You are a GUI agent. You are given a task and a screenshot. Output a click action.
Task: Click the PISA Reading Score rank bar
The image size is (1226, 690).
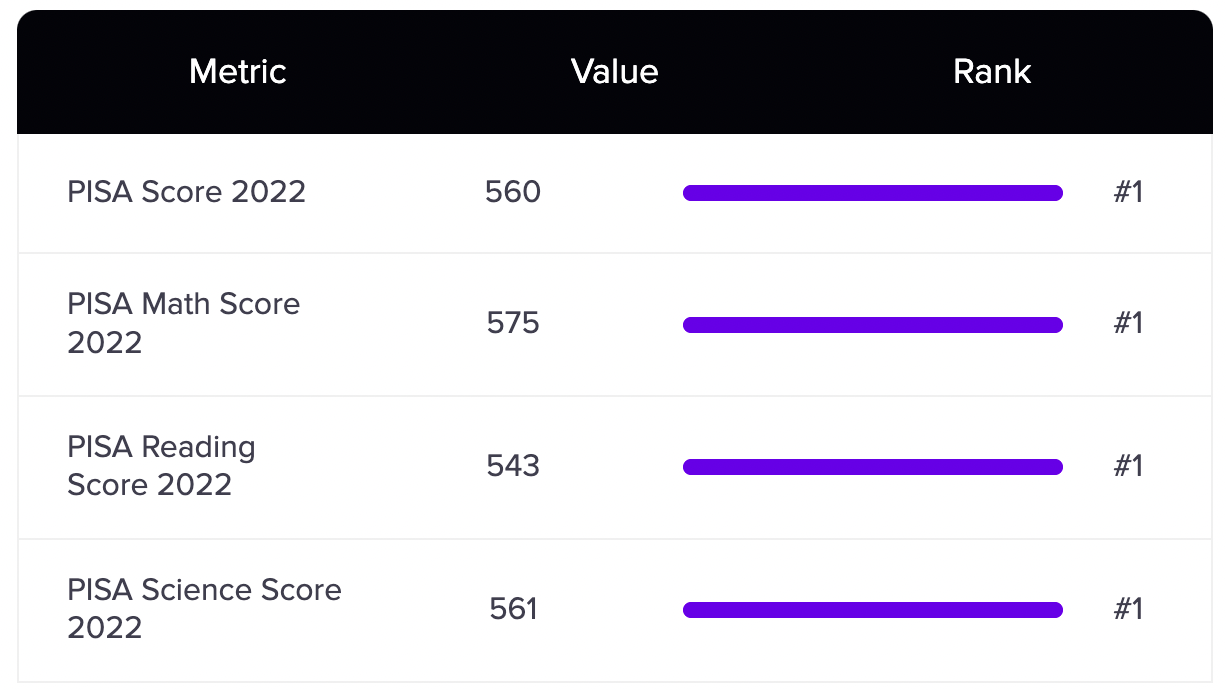tap(873, 467)
